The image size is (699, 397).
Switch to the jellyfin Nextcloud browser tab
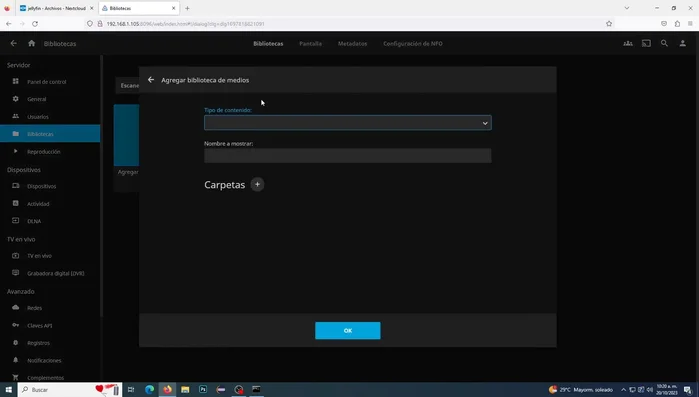tap(56, 8)
